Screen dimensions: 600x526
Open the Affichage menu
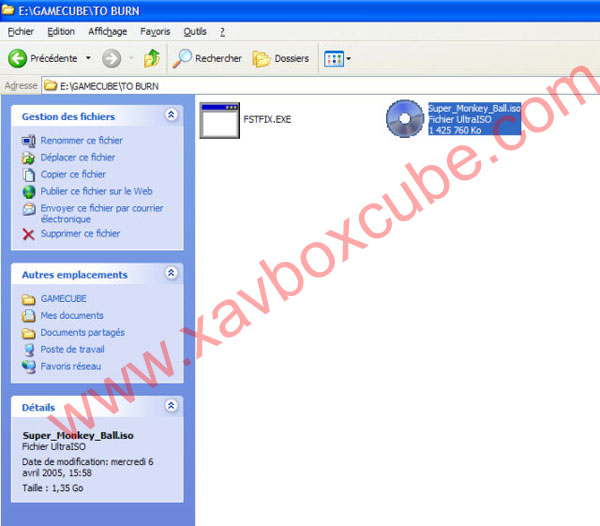coord(108,32)
